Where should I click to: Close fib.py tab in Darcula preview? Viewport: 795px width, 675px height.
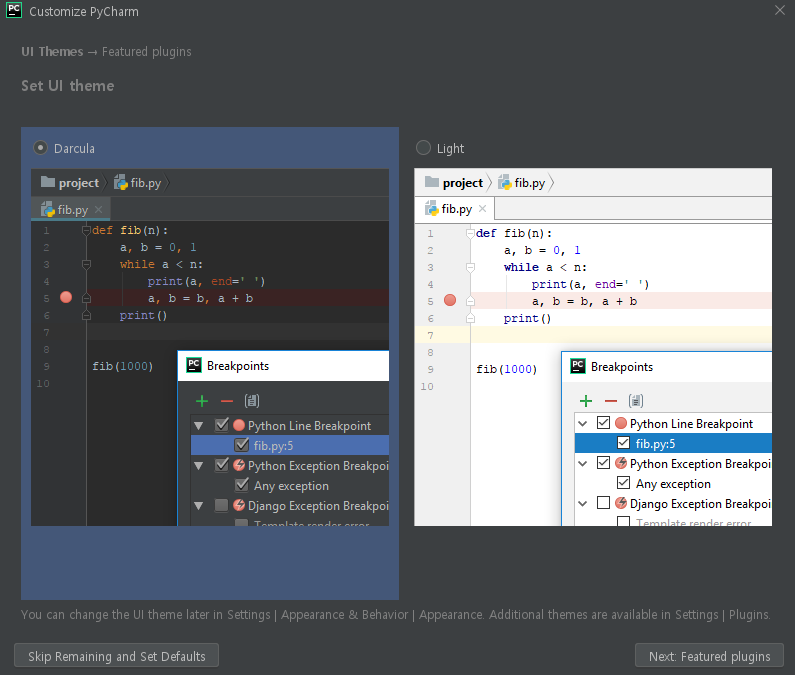[98, 209]
